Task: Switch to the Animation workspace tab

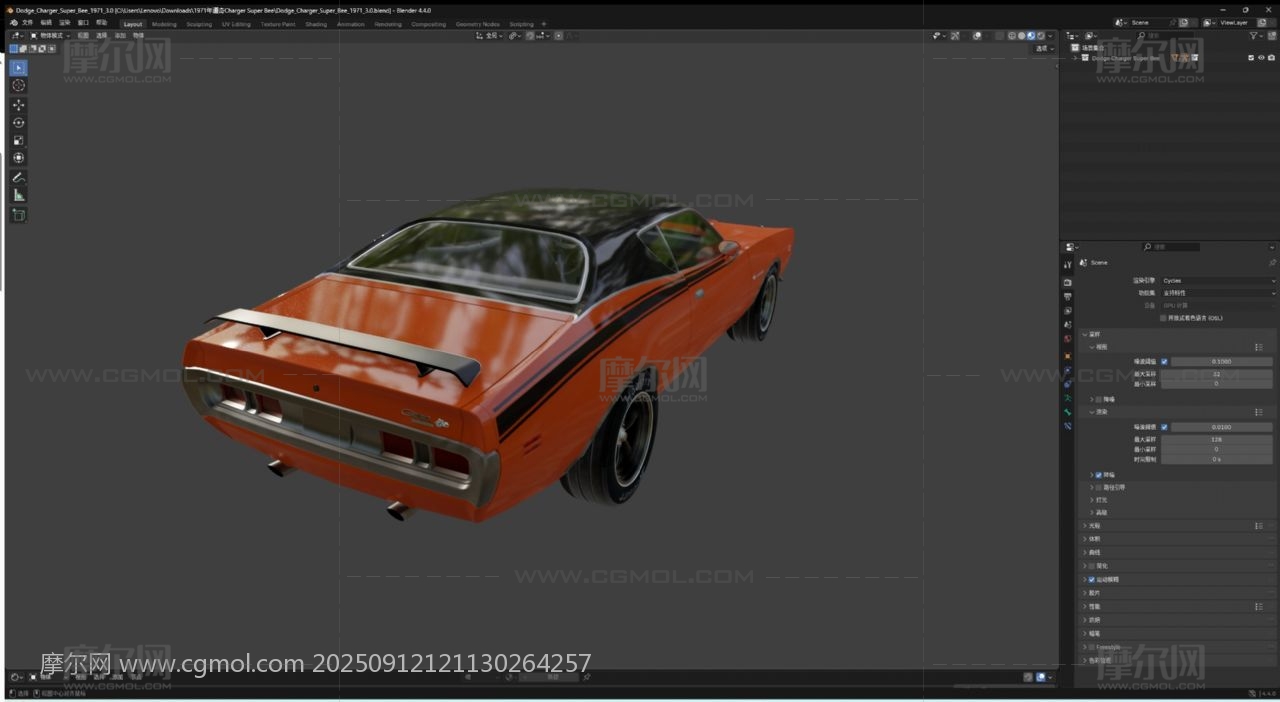Action: [x=351, y=24]
